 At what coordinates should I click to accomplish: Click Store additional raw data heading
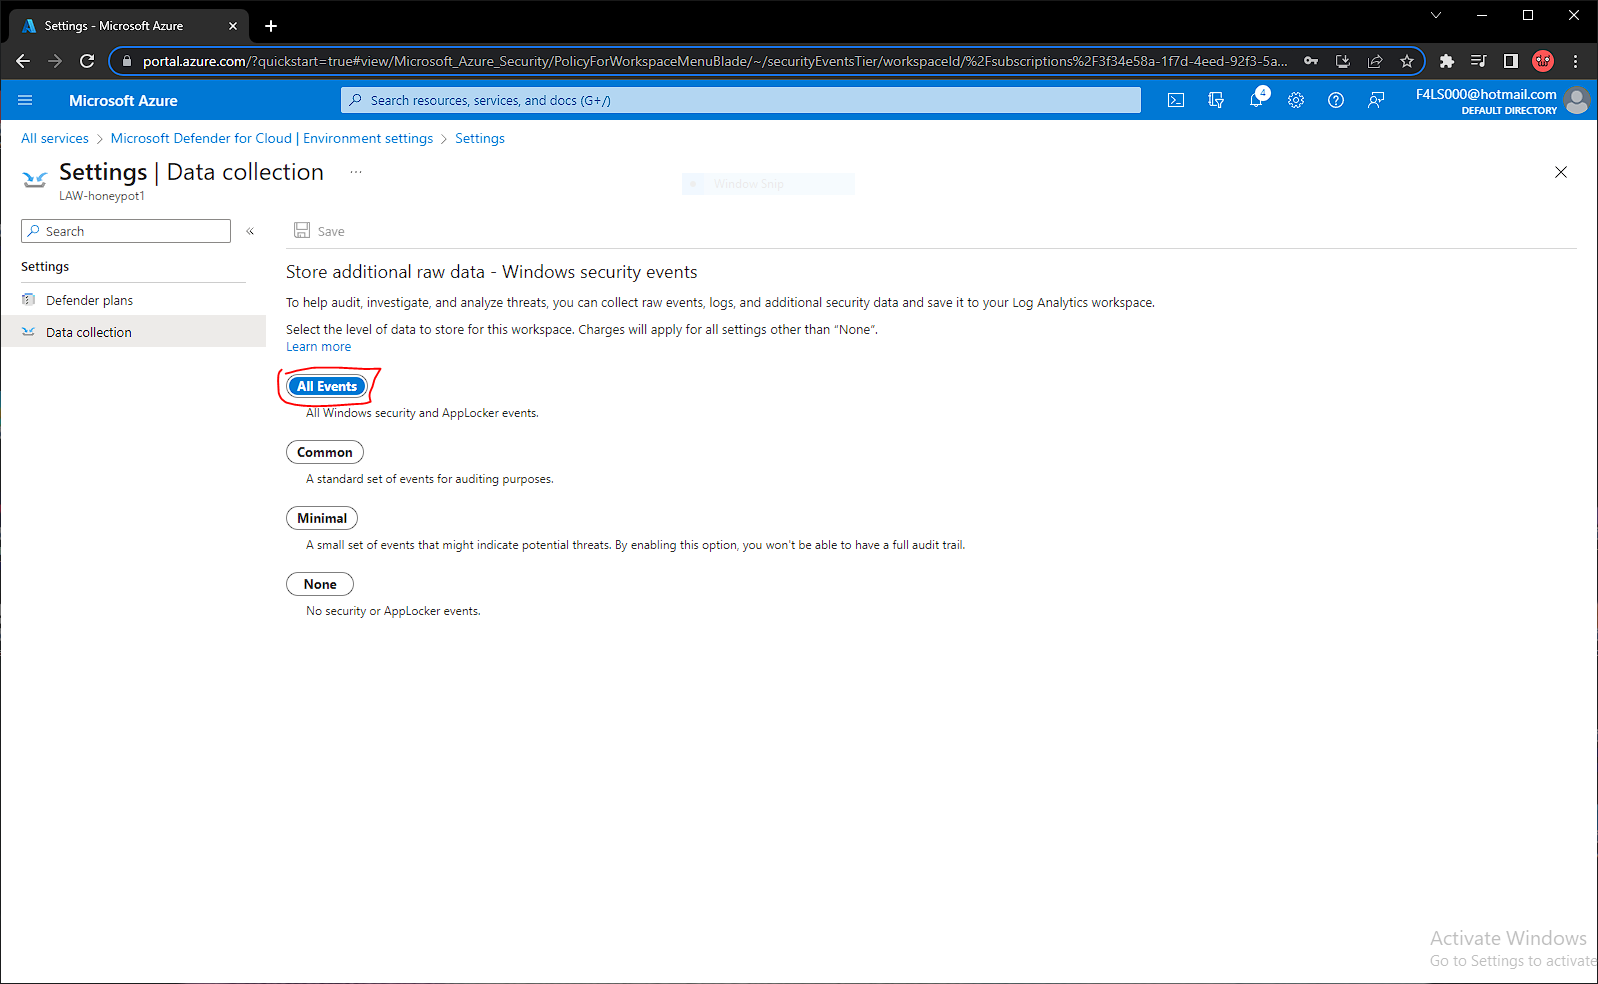tap(492, 272)
